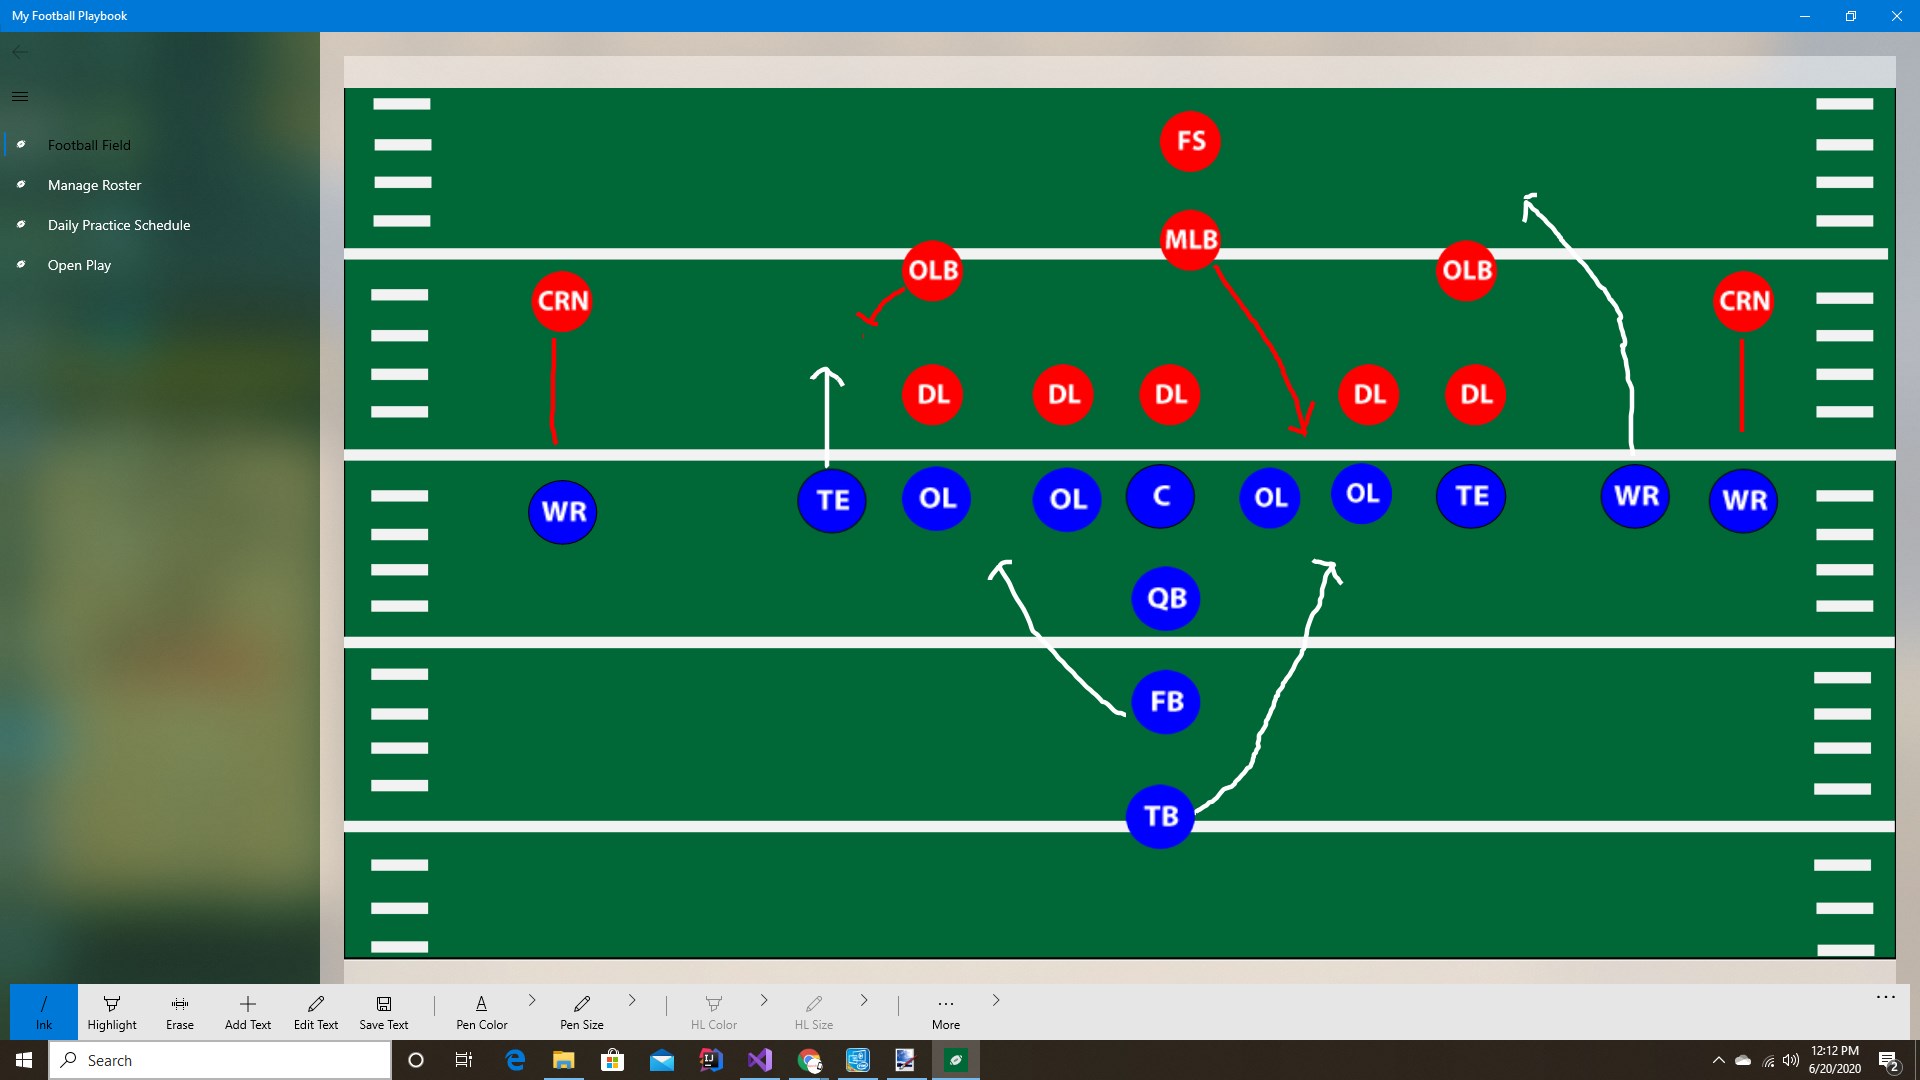This screenshot has height=1080, width=1920.
Task: Open the Football Field section
Action: click(x=88, y=144)
